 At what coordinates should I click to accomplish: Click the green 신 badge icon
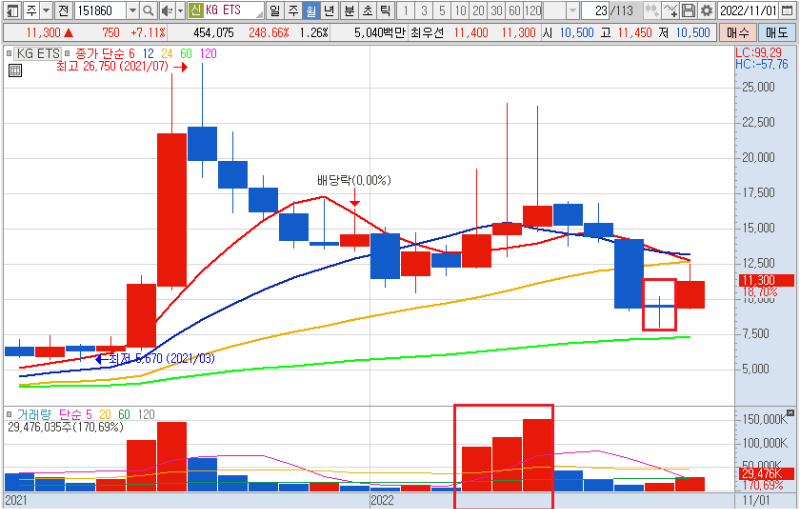pyautogui.click(x=195, y=10)
